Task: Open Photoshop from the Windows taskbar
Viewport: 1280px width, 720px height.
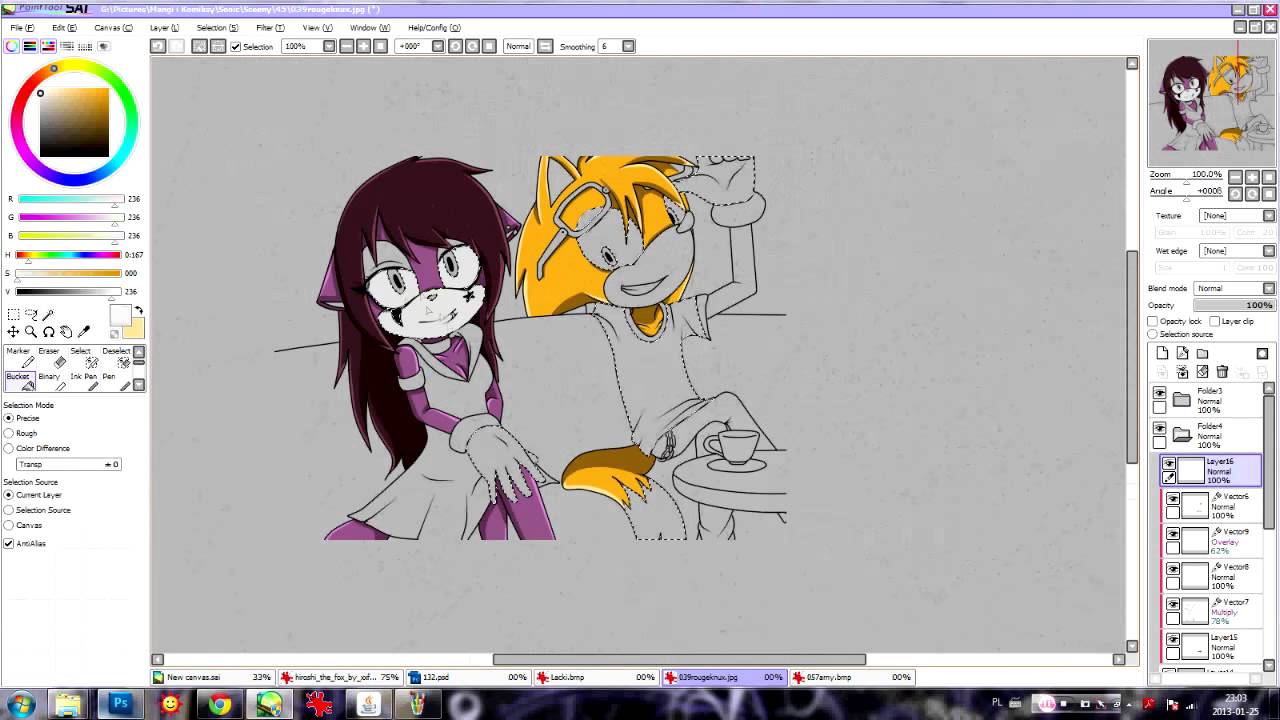Action: click(x=120, y=704)
